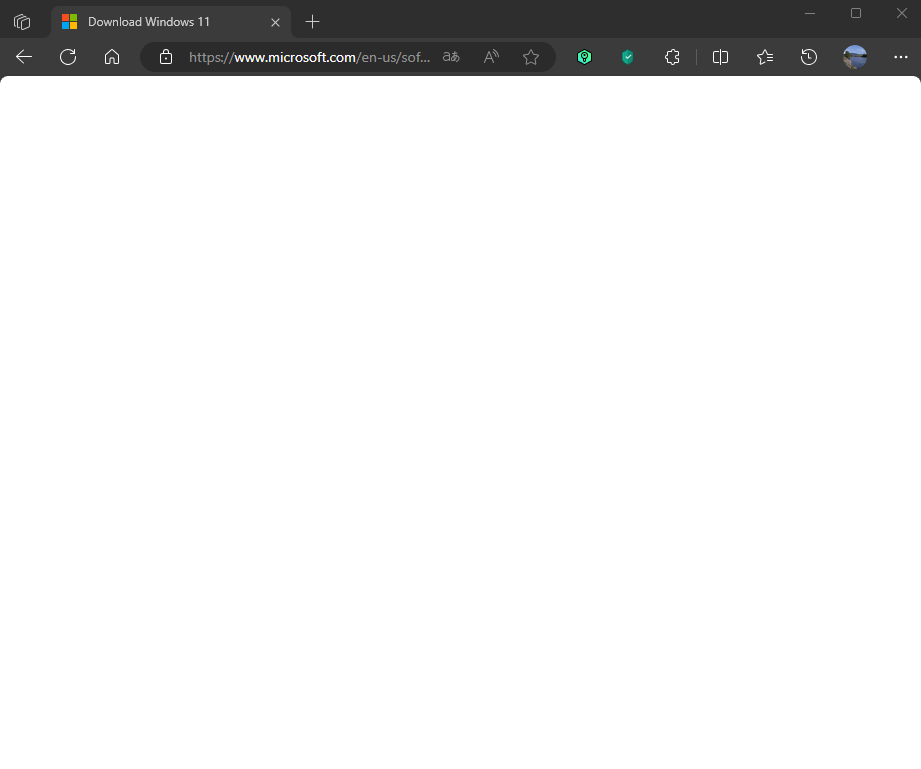Open the Favorites list panel
Viewport: 921px width, 769px height.
coord(765,57)
